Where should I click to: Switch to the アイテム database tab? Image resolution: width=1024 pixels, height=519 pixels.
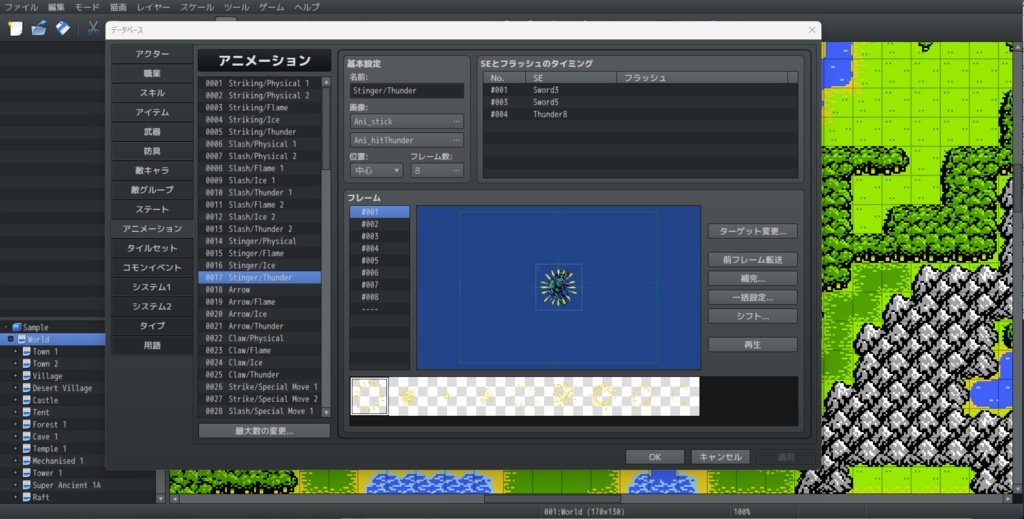tap(152, 112)
